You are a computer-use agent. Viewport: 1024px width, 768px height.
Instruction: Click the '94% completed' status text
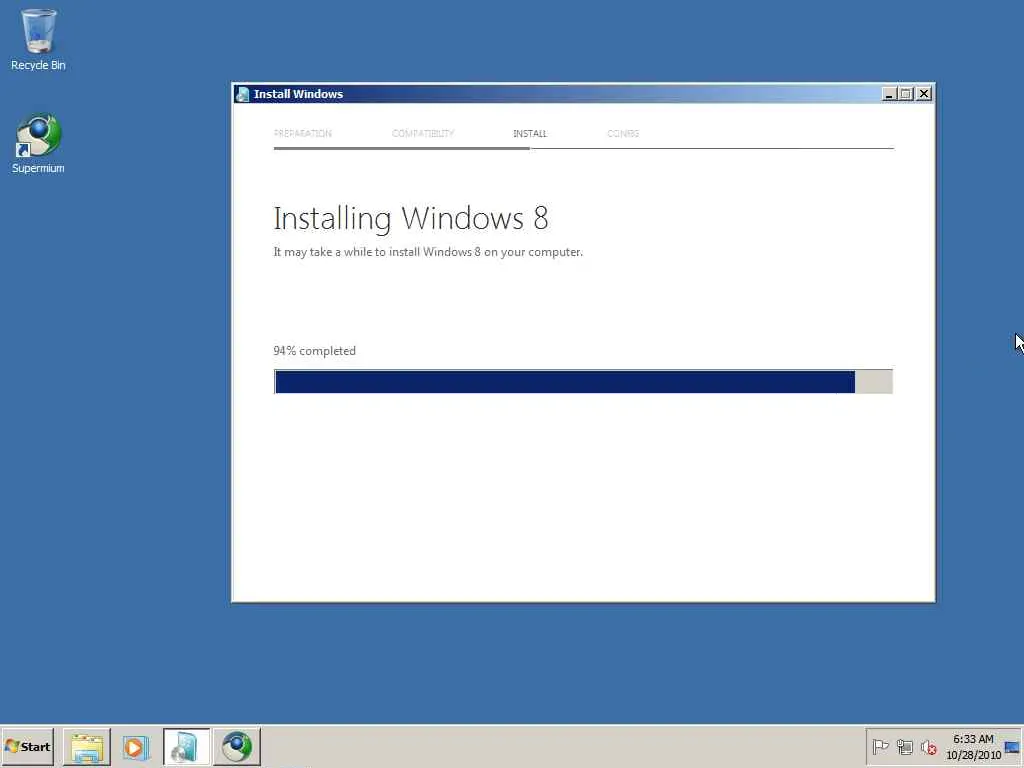tap(314, 351)
